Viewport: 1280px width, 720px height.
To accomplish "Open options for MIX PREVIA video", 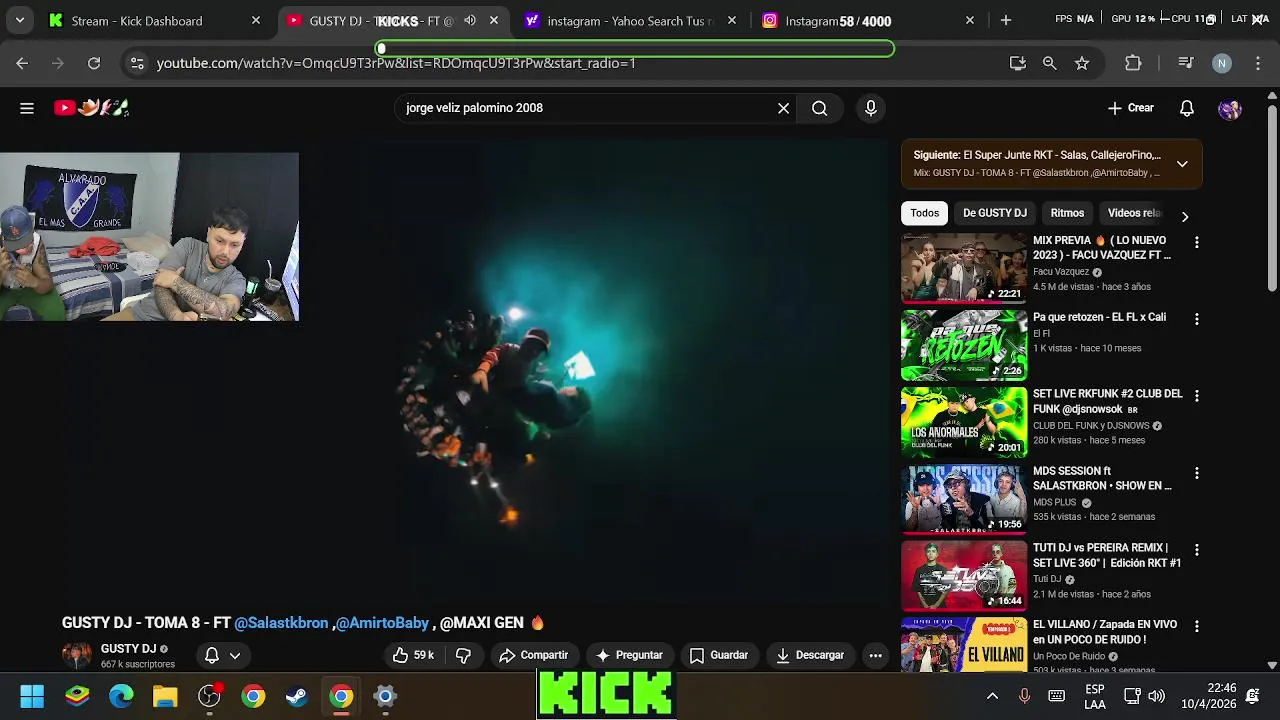I will click(x=1196, y=242).
